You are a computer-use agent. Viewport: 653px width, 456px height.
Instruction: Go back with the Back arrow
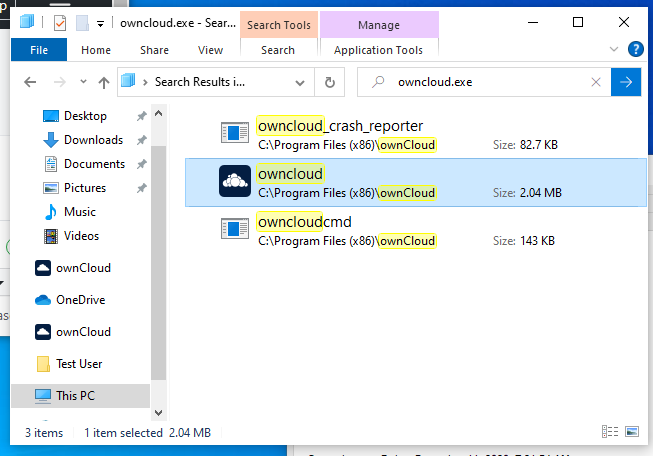(x=30, y=82)
